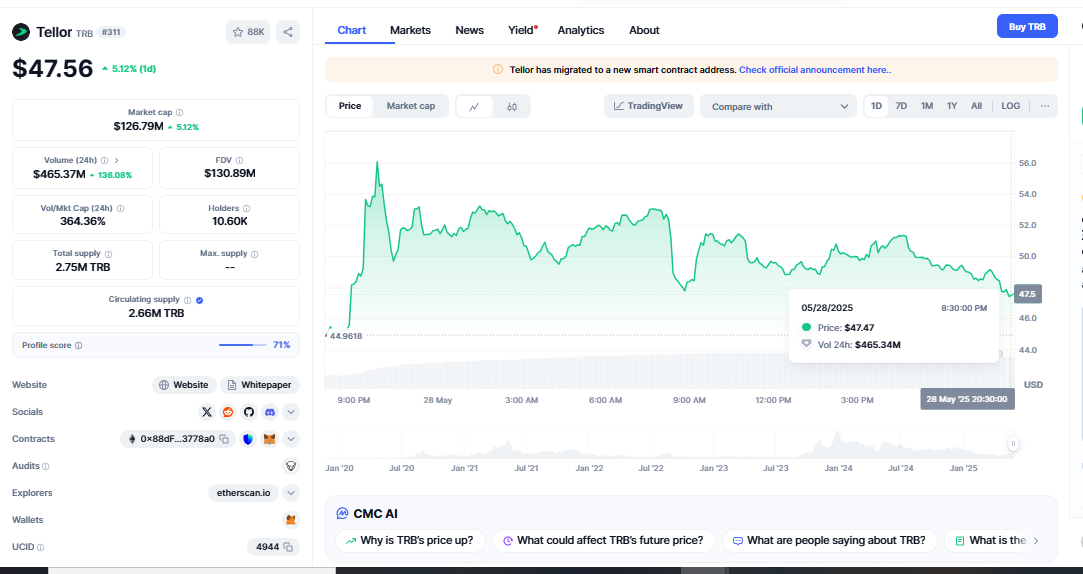Image resolution: width=1083 pixels, height=574 pixels.
Task: Expand more Contracts
Action: 291,439
